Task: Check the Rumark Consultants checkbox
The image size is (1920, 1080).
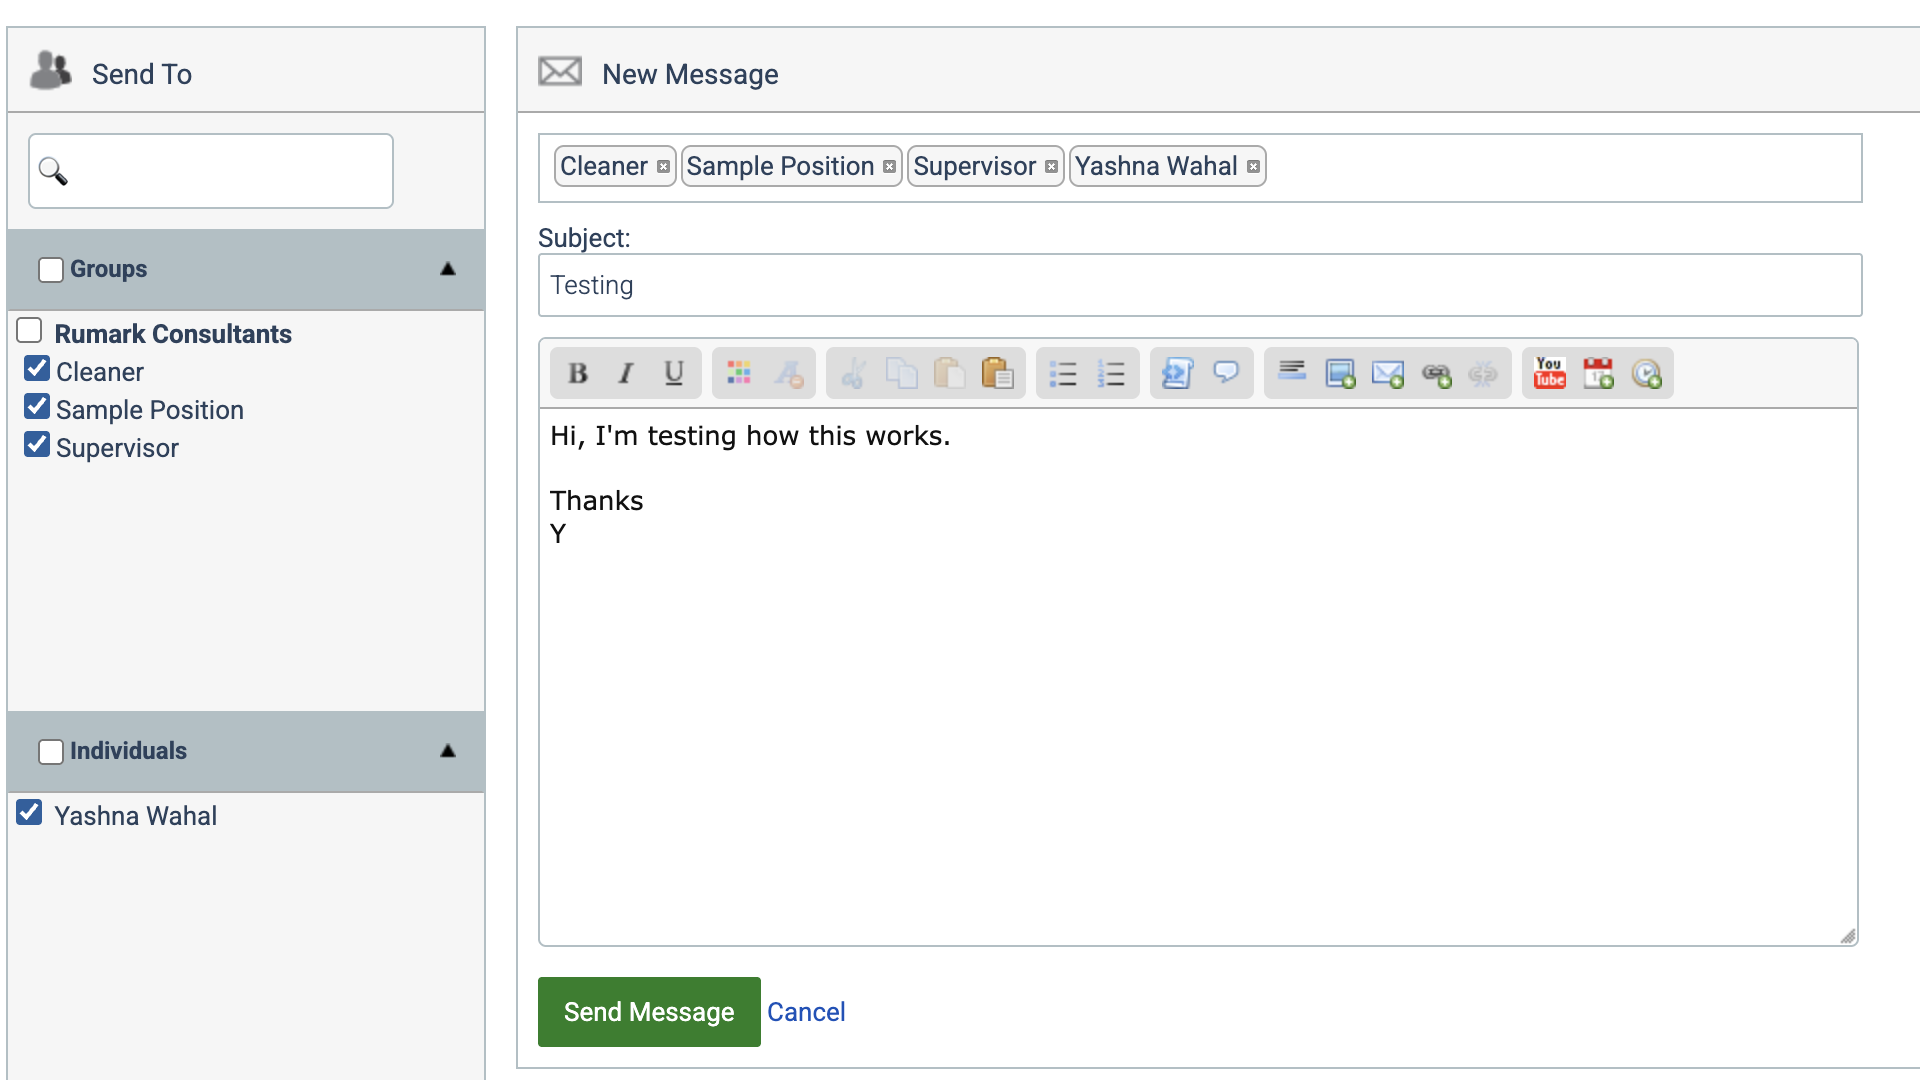Action: click(29, 330)
